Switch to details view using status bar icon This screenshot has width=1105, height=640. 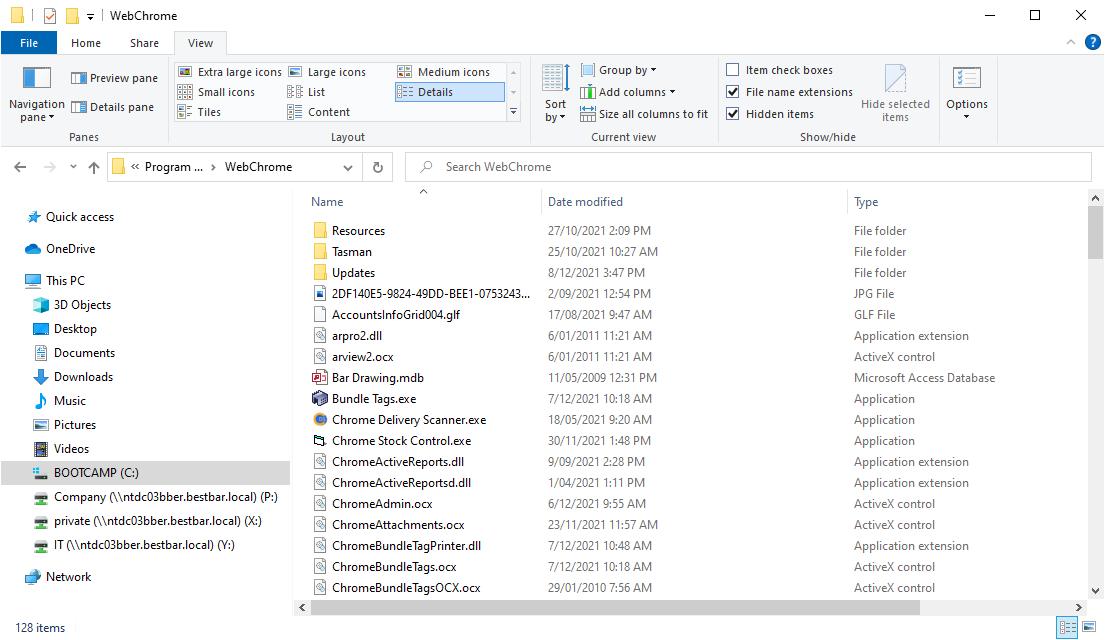[1066, 627]
